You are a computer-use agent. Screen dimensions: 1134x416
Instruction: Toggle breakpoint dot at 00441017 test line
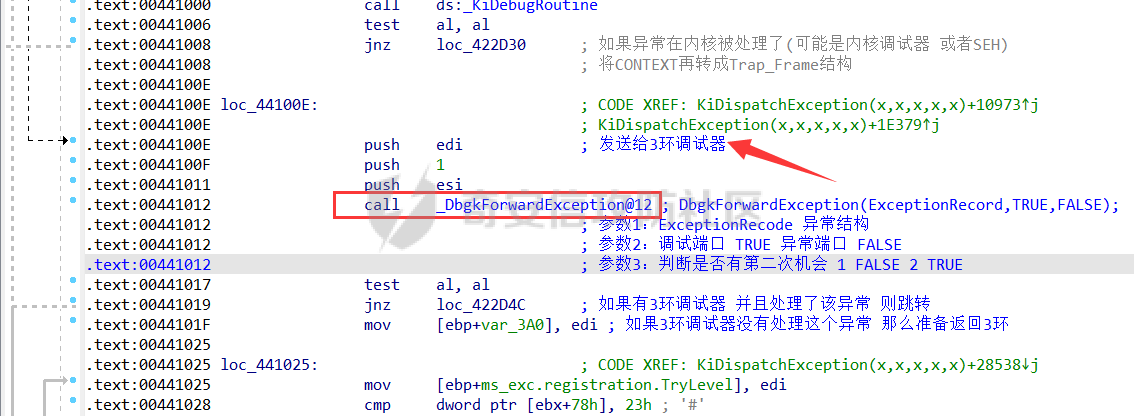(73, 280)
